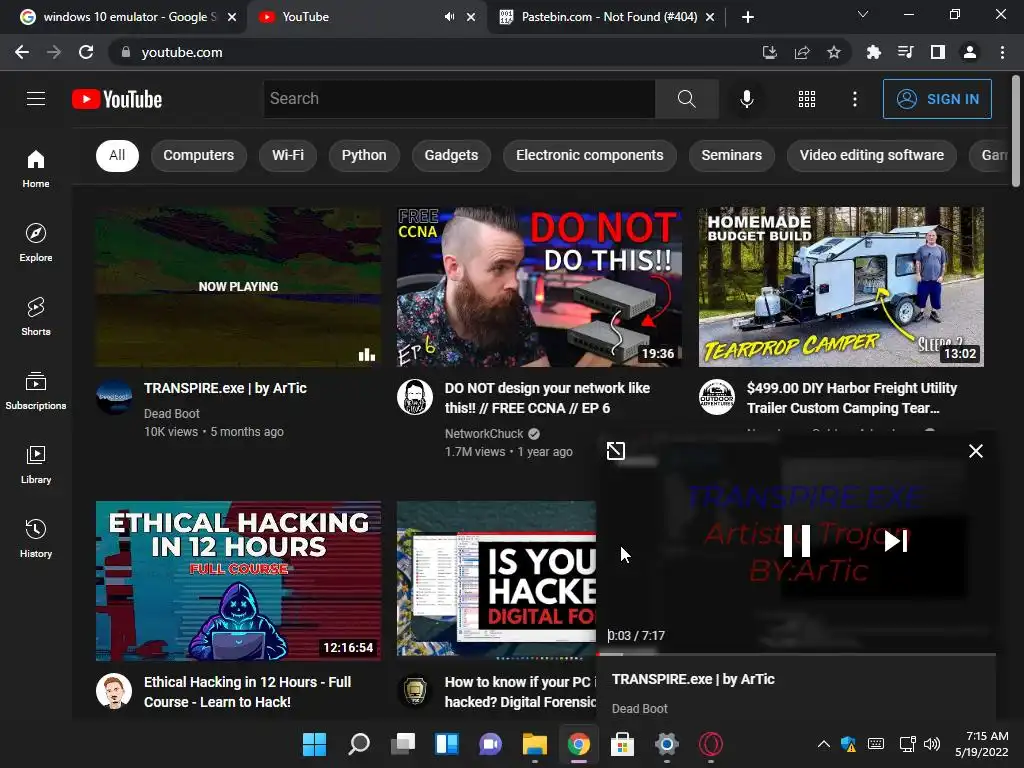Open Subscriptions in sidebar
This screenshot has width=1024, height=768.
tap(36, 391)
